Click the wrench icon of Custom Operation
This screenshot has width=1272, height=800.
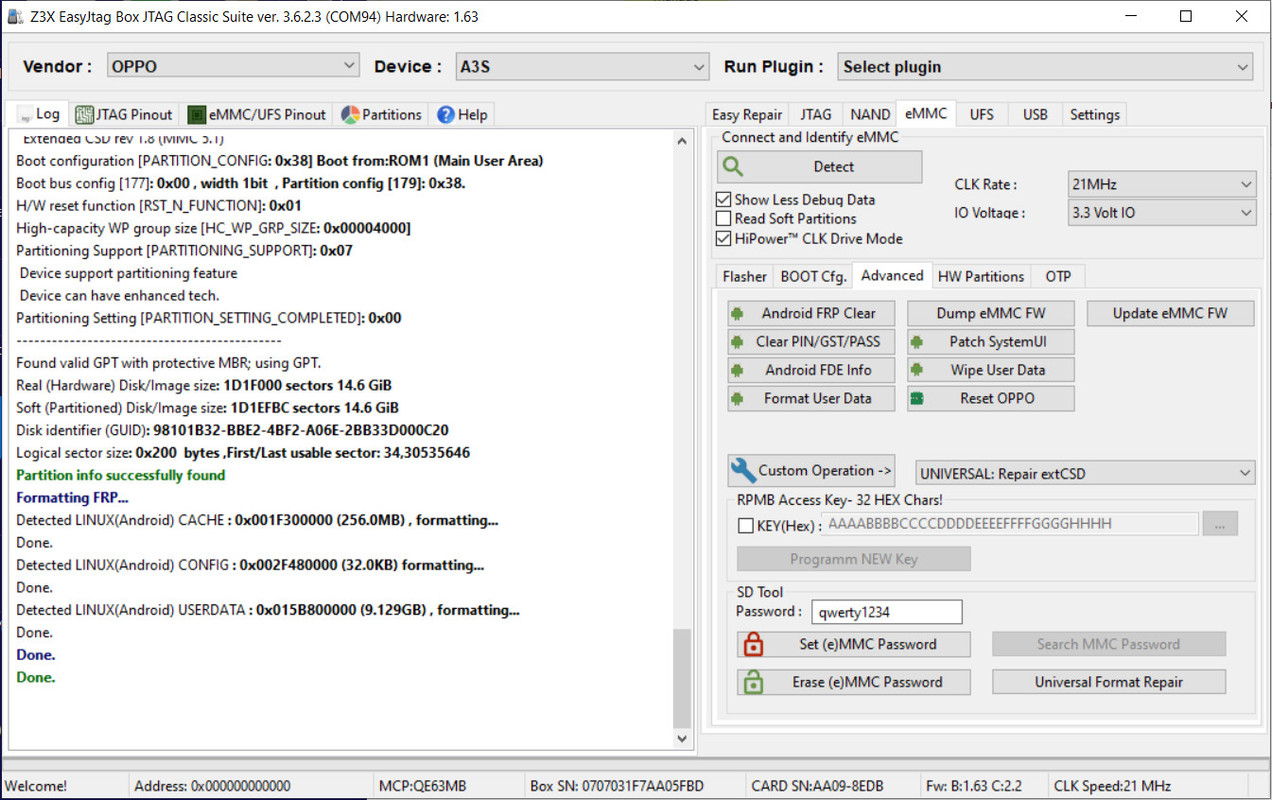click(743, 470)
